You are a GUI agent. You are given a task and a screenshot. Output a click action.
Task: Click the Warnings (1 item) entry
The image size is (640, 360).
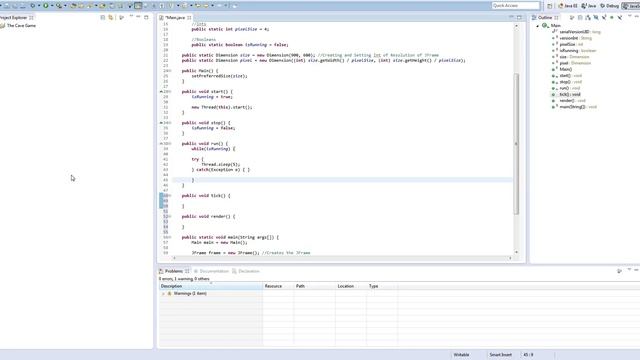[190, 293]
